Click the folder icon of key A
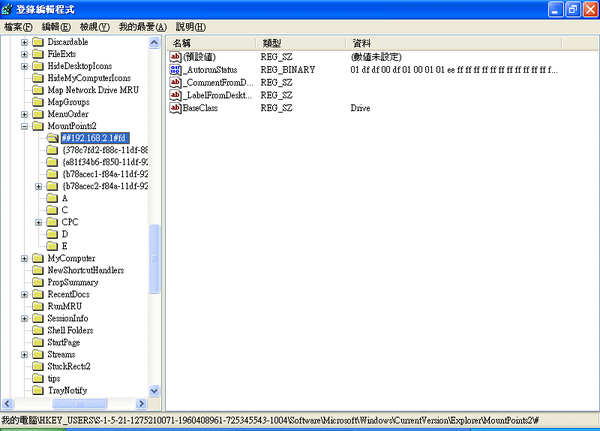The width and height of the screenshot is (600, 431). coord(52,198)
